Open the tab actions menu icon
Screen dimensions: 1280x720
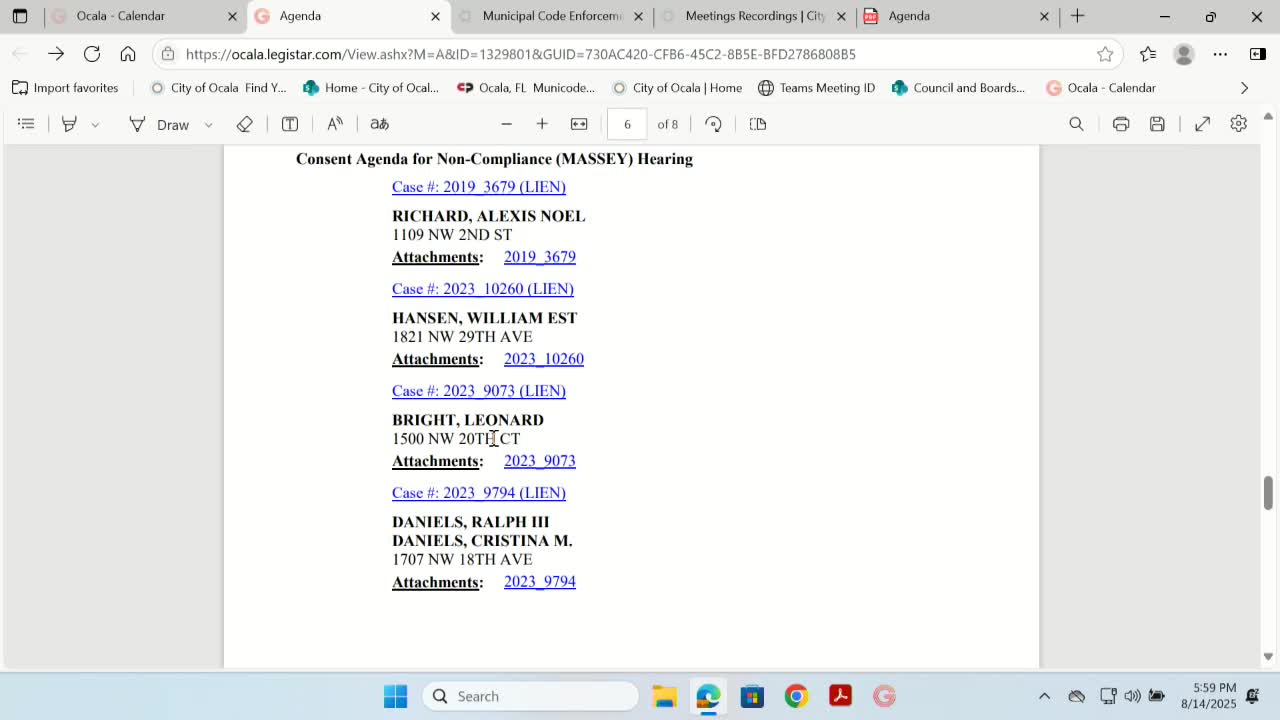(20, 16)
